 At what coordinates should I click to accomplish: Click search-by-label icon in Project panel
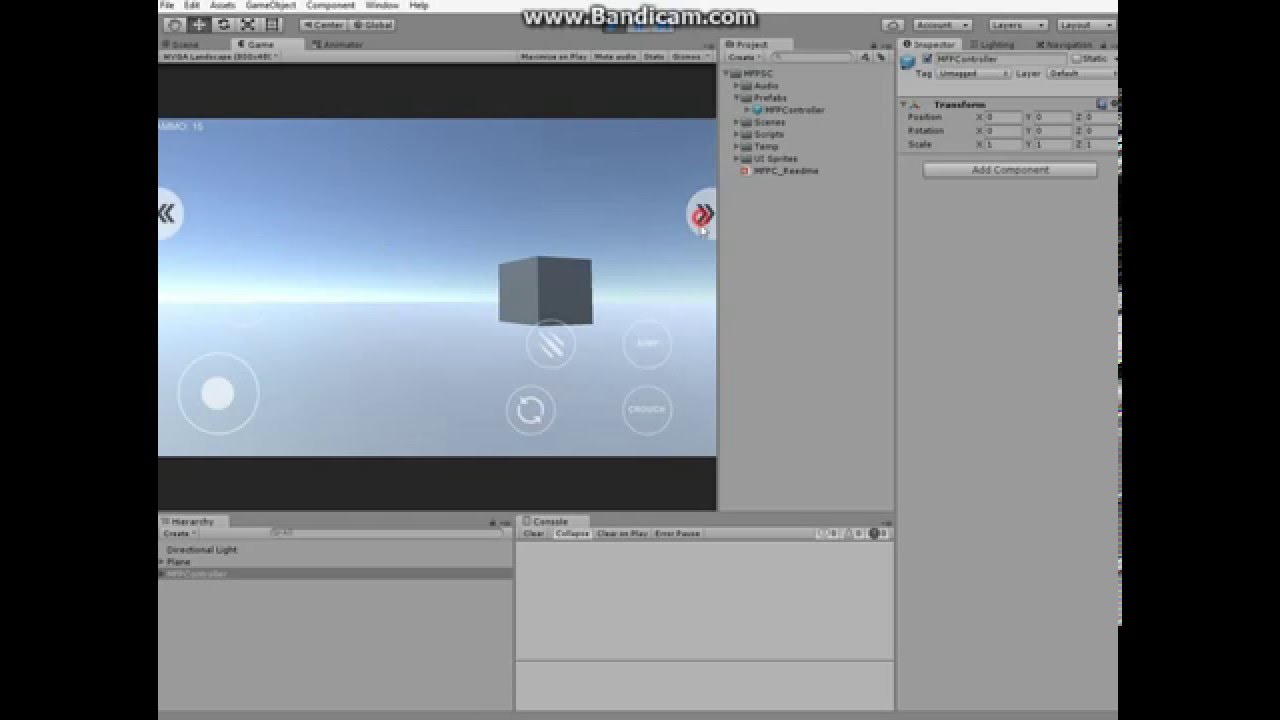point(880,57)
